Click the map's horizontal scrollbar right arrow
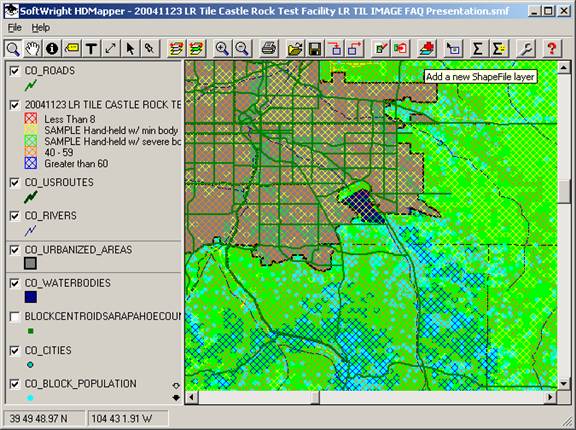This screenshot has width=576, height=430. [550, 397]
